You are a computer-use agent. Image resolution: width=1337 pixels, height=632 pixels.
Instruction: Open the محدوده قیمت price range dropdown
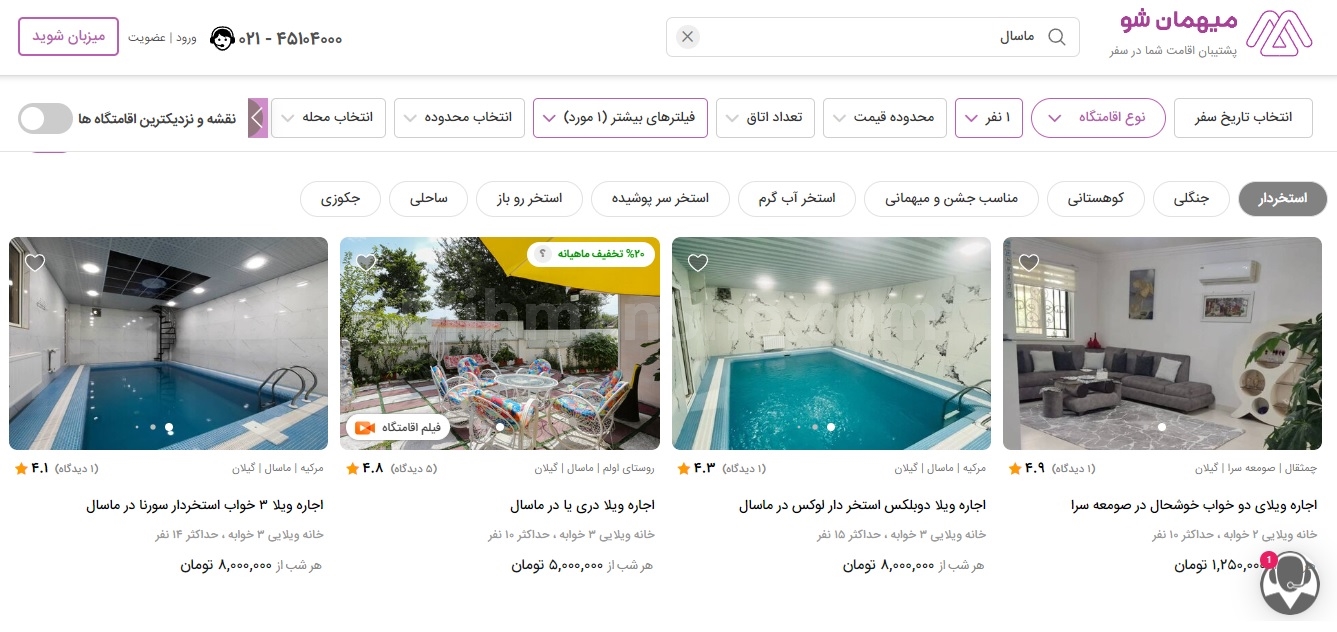pyautogui.click(x=884, y=118)
